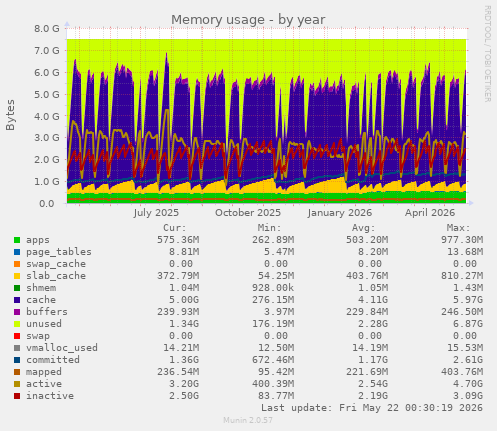Click the swap_cache orange legend swatch
The image size is (497, 431).
(17, 264)
